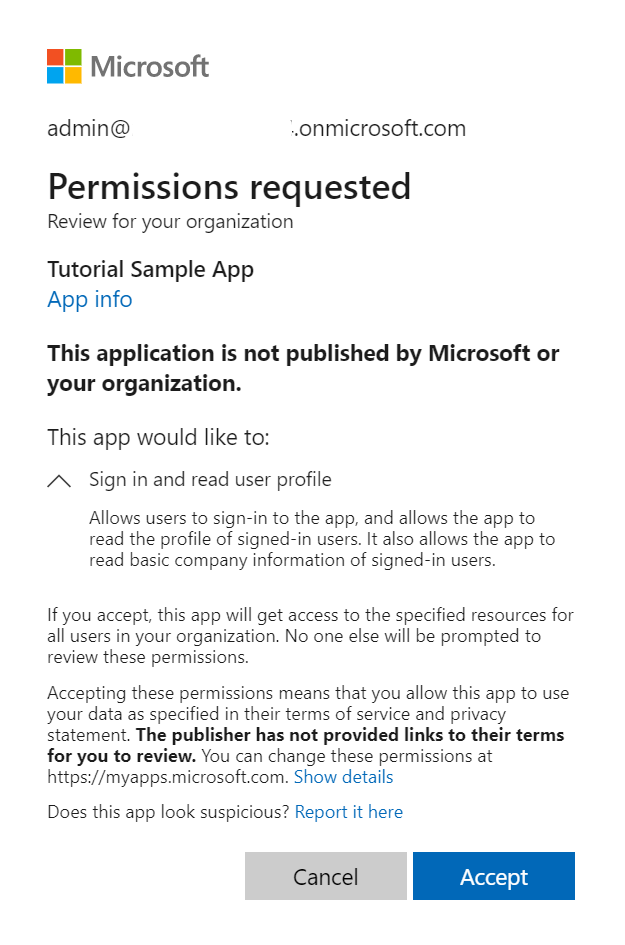This screenshot has height=945, width=625.
Task: Click the Review for your organization subtitle
Action: (x=170, y=222)
